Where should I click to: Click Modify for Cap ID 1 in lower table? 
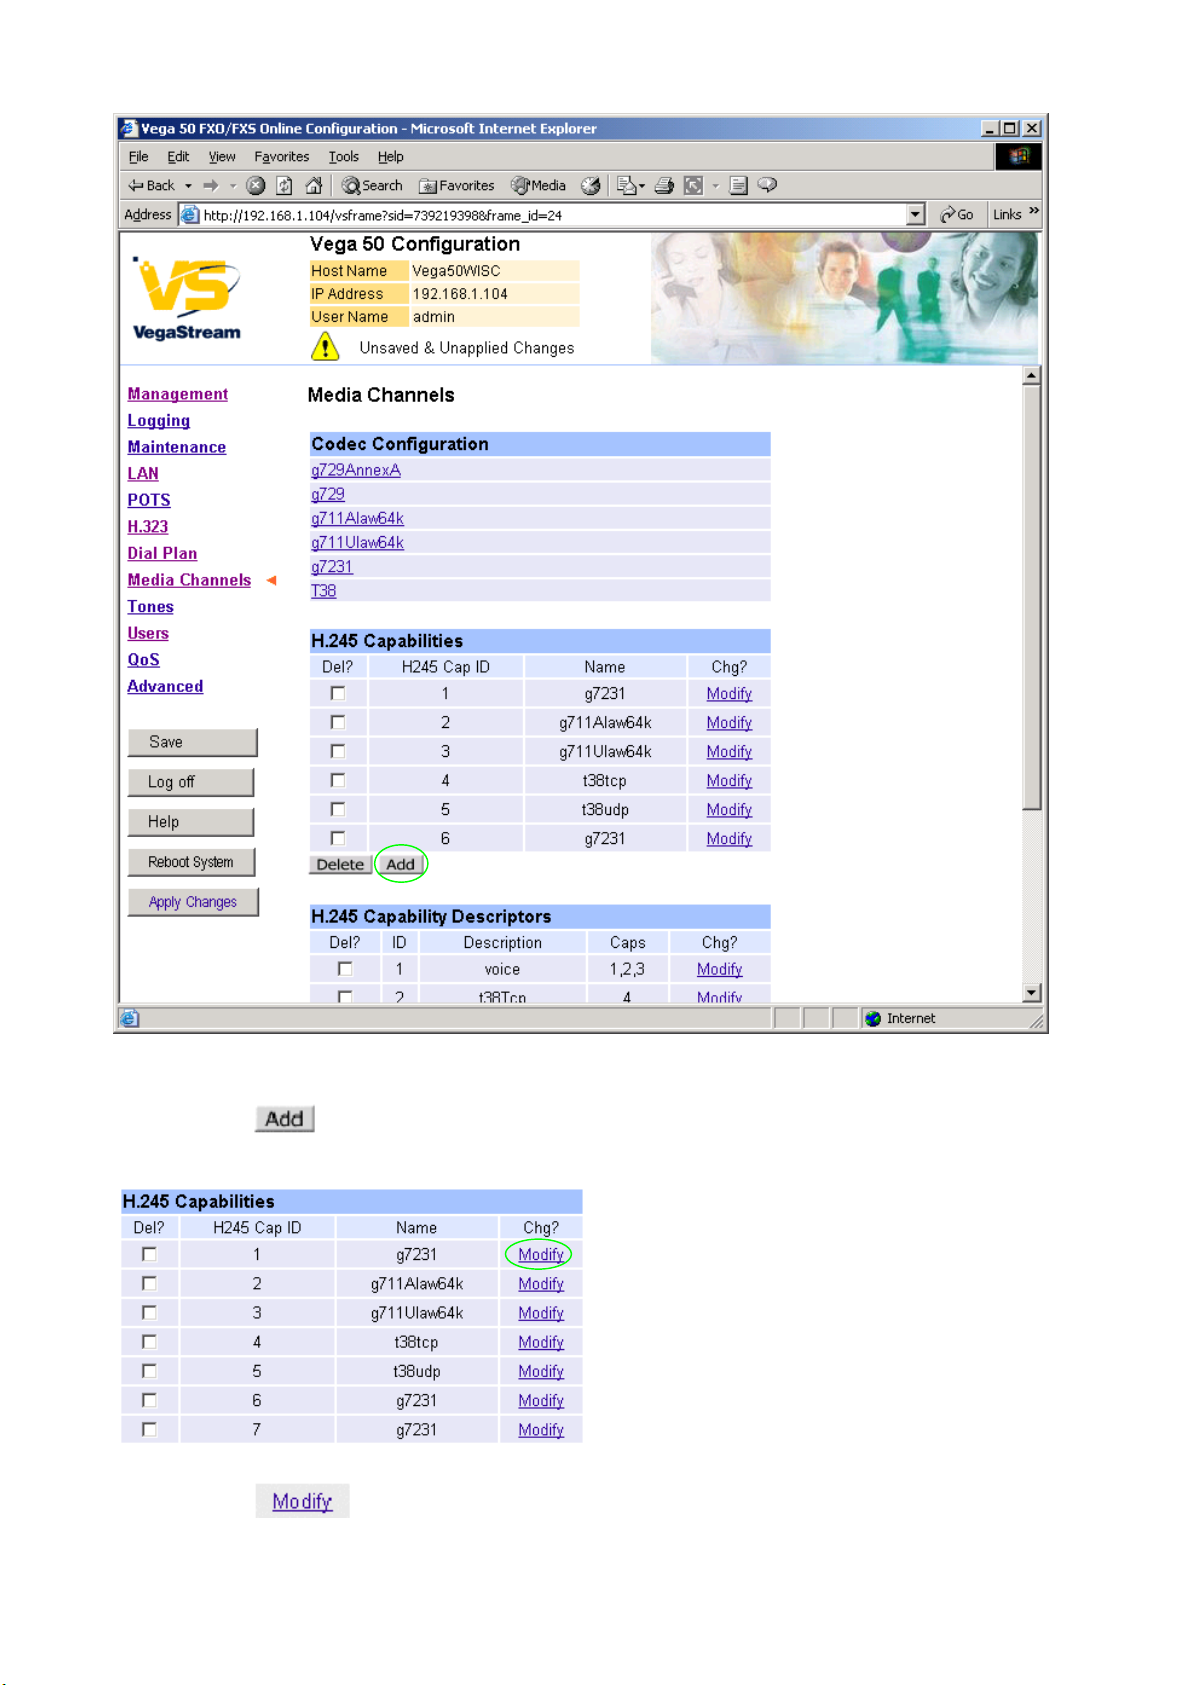(x=541, y=1254)
